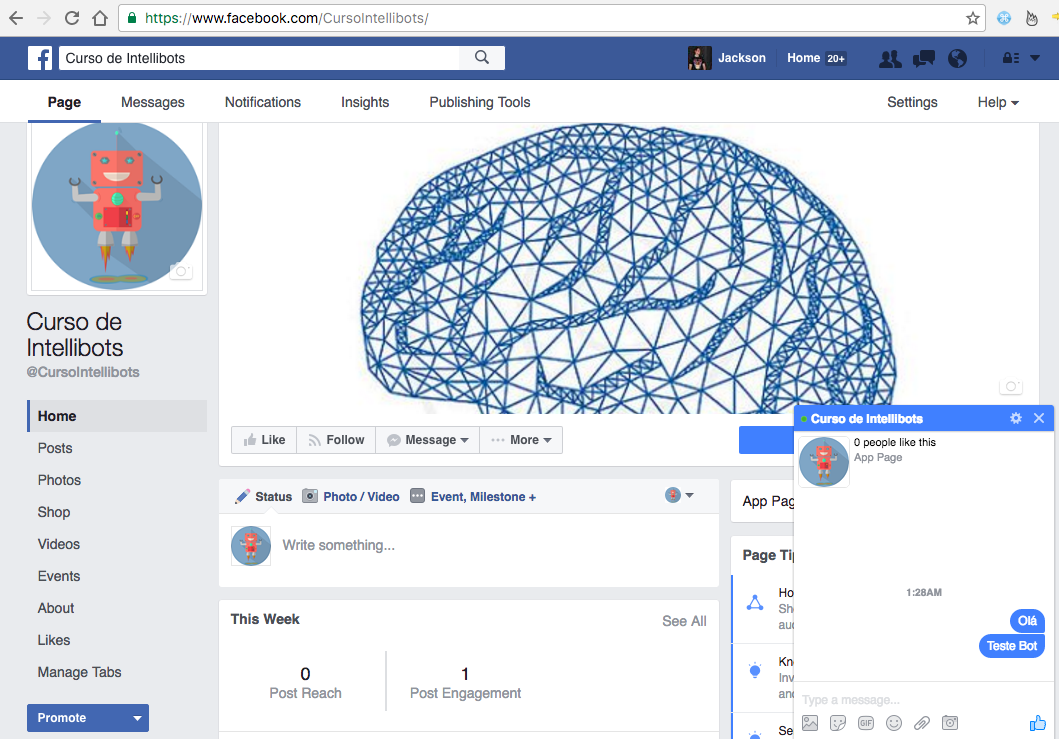This screenshot has width=1059, height=739.
Task: Expand the More options dropdown
Action: click(x=521, y=439)
